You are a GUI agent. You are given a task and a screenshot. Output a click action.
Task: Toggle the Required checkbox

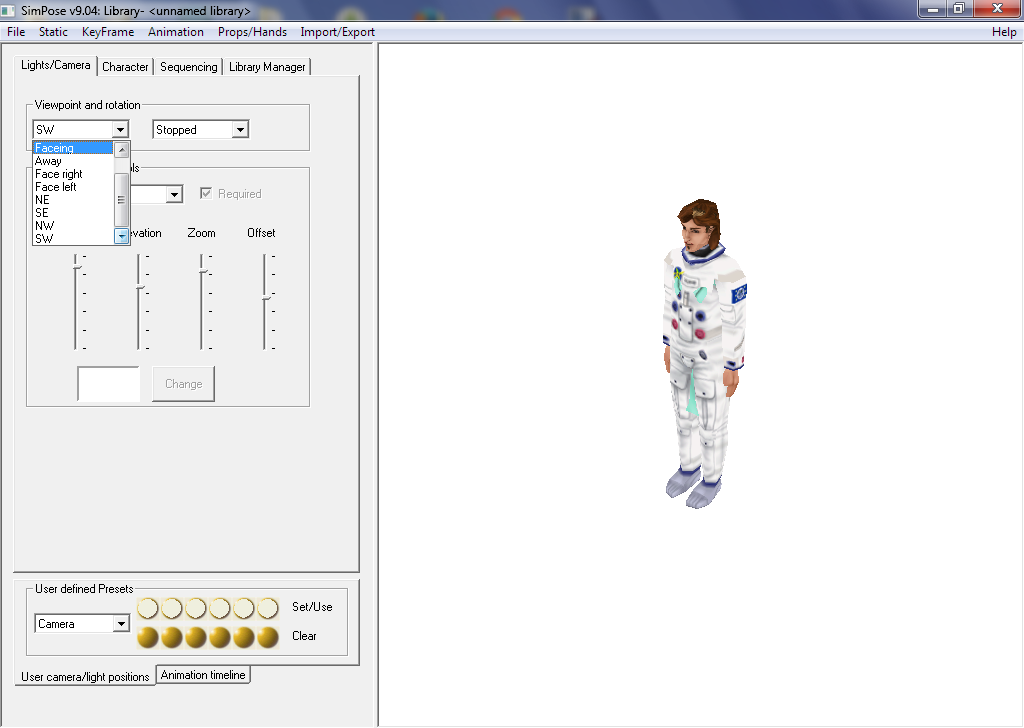[x=207, y=194]
